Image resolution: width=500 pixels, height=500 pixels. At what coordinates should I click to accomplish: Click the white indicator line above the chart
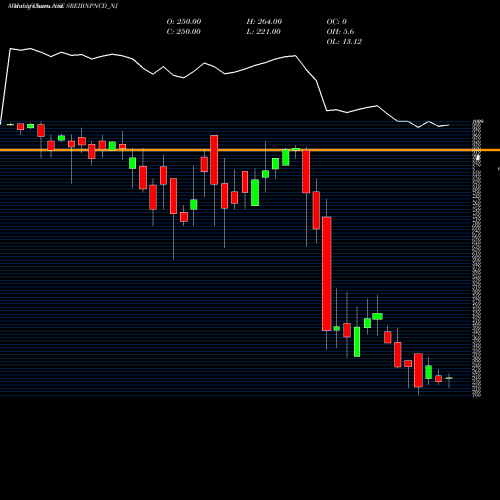225,87
